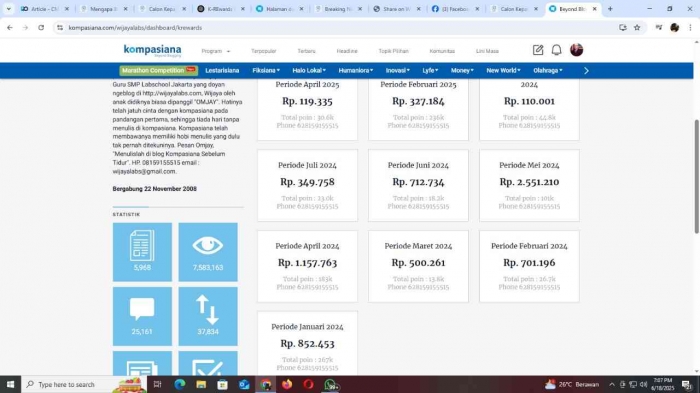Click the Periode Mei 2024 reward card
The width and height of the screenshot is (700, 393).
pyautogui.click(x=529, y=185)
